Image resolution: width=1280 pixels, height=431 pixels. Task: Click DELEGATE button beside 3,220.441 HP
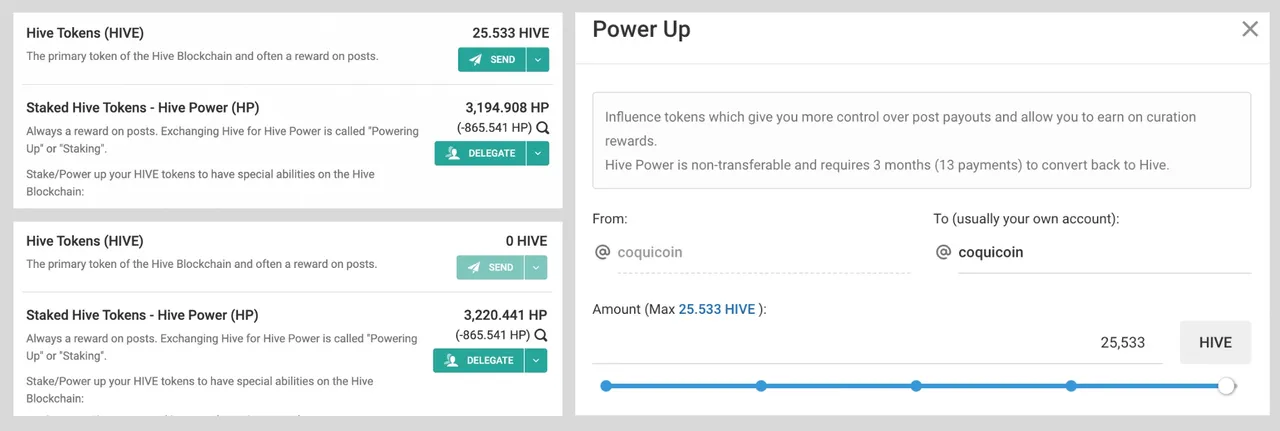(480, 360)
